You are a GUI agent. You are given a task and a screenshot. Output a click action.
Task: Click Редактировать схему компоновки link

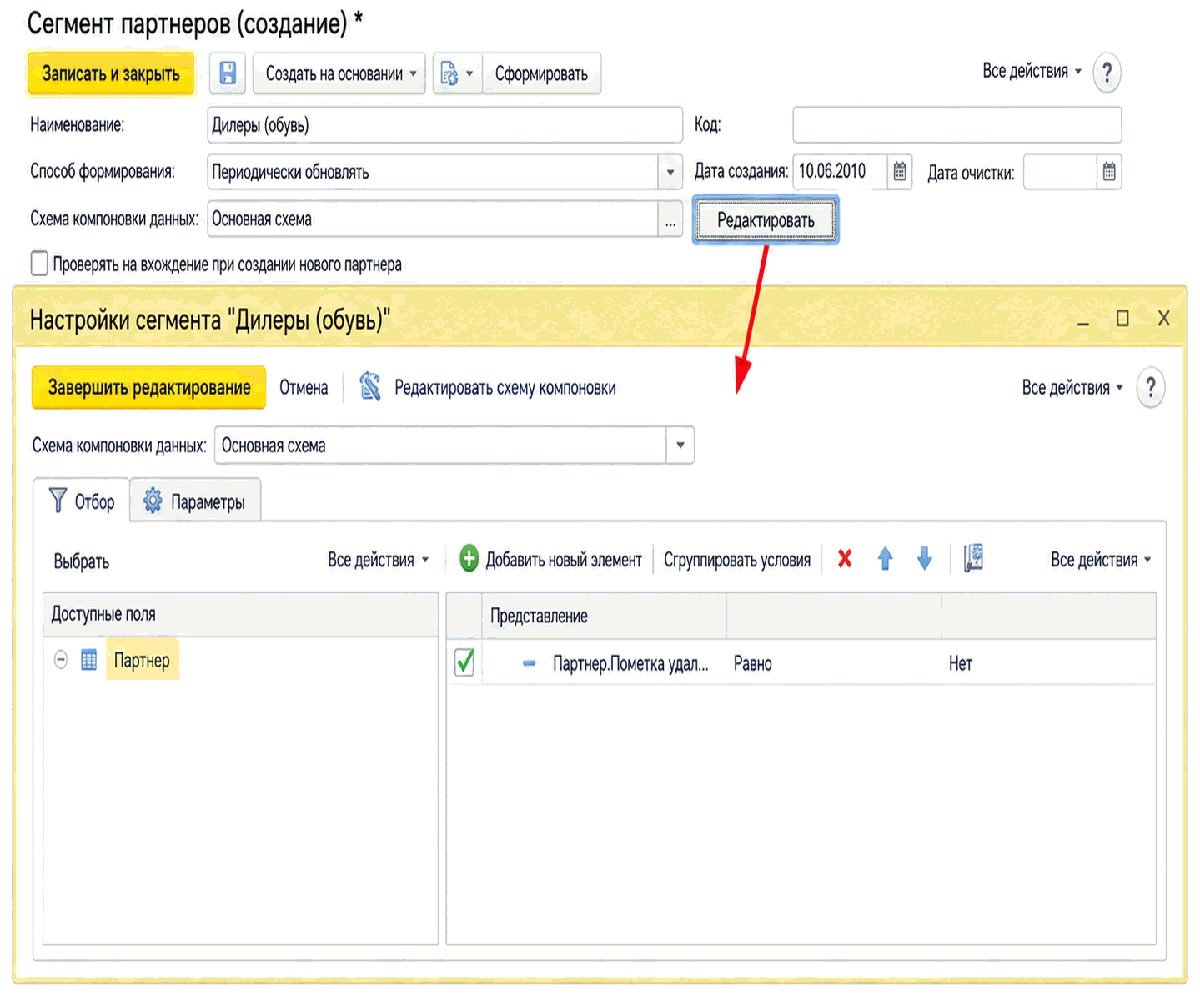point(505,388)
